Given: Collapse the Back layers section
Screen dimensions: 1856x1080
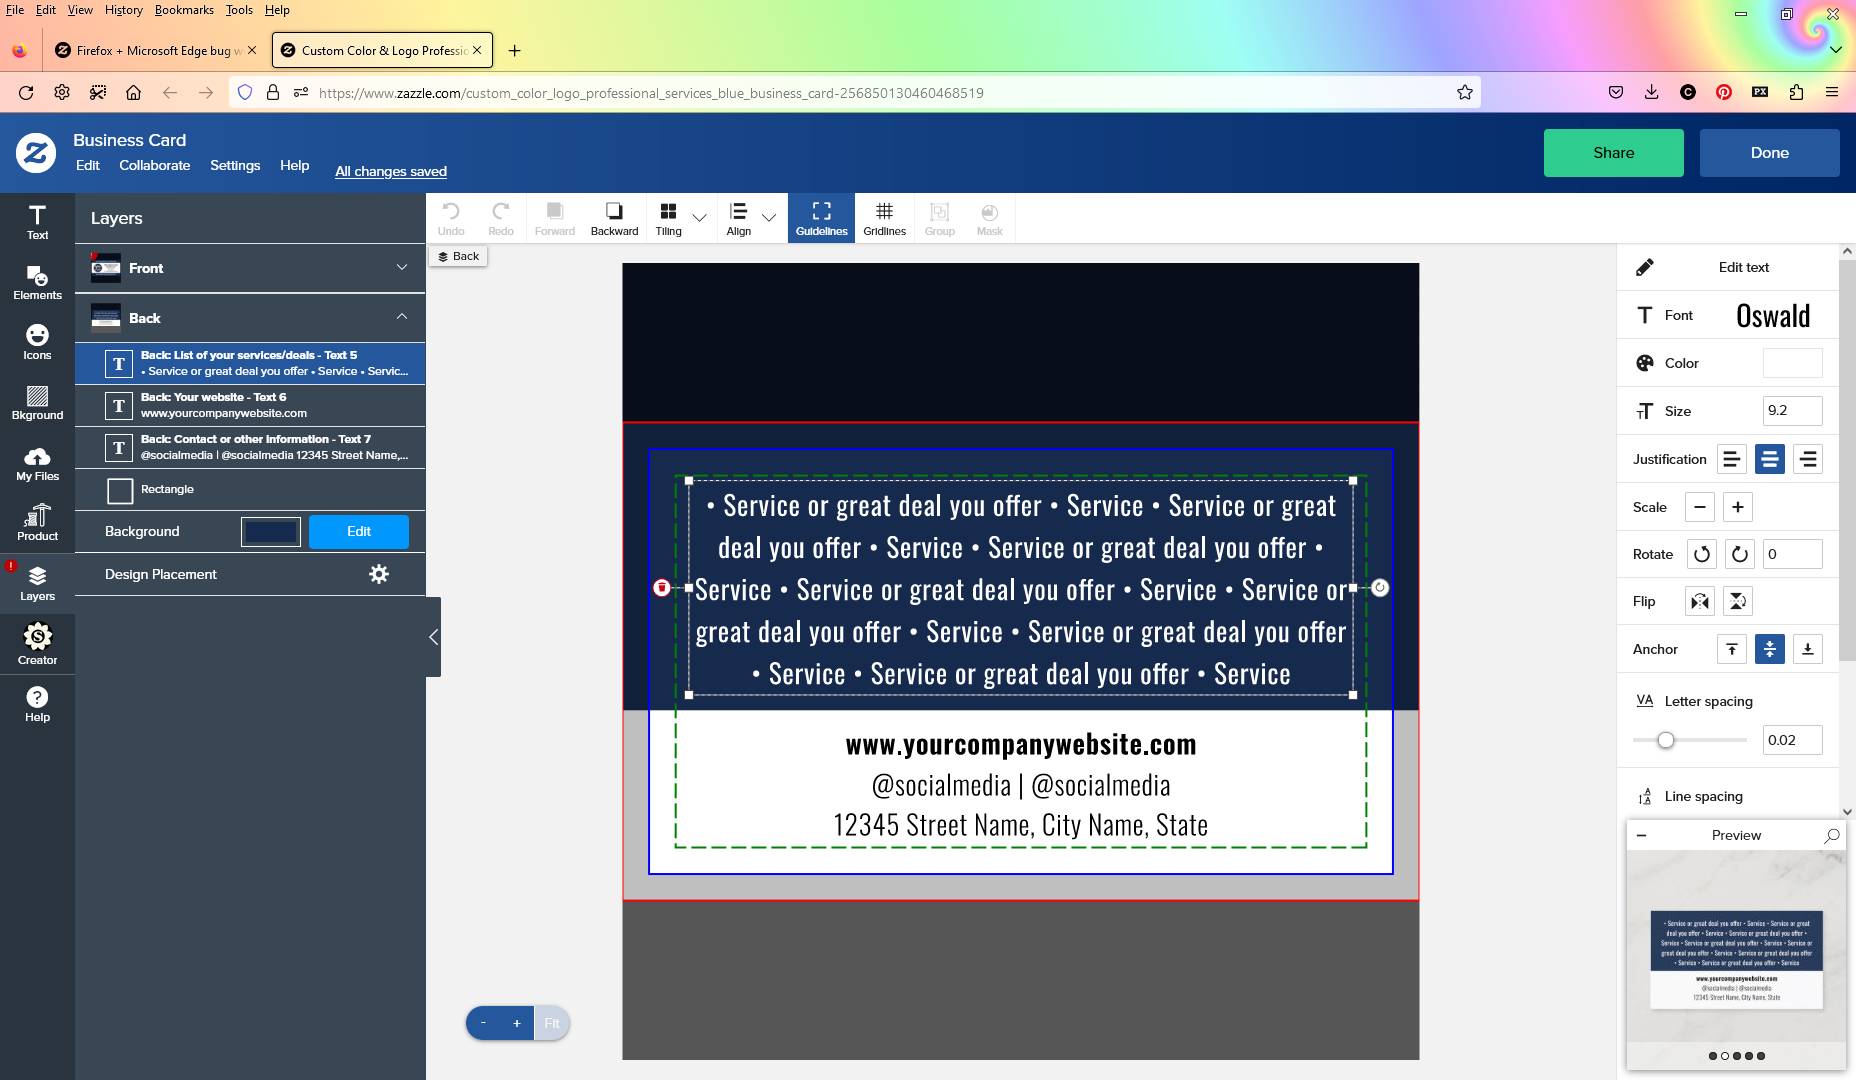Looking at the screenshot, I should tap(402, 317).
